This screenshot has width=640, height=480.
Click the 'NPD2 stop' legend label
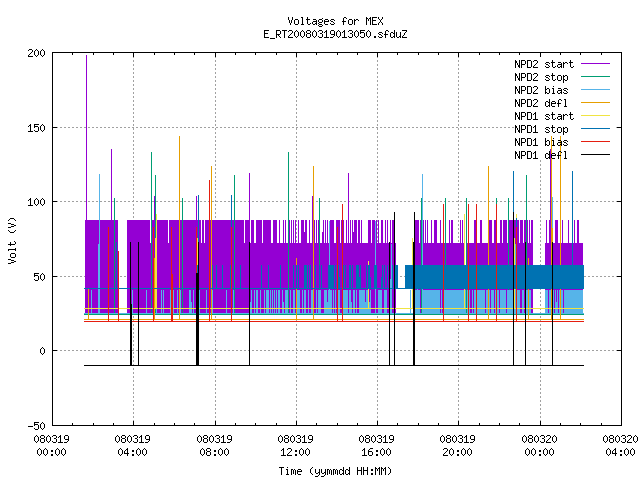(x=541, y=77)
